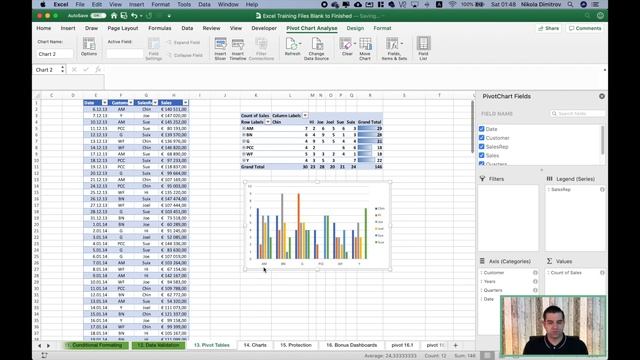This screenshot has width=640, height=360.
Task: Click the Home icon in title bar
Action: click(114, 16)
